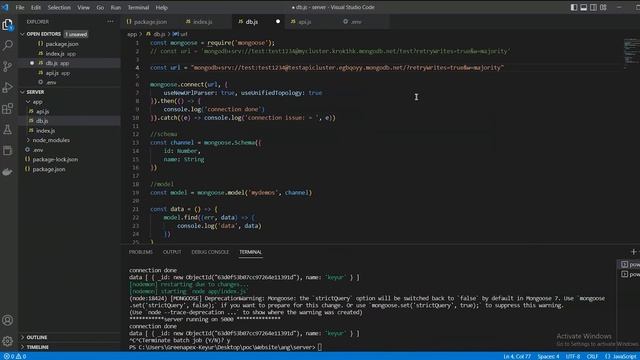
Task: Select the second powershell terminal entry
Action: pos(630,274)
